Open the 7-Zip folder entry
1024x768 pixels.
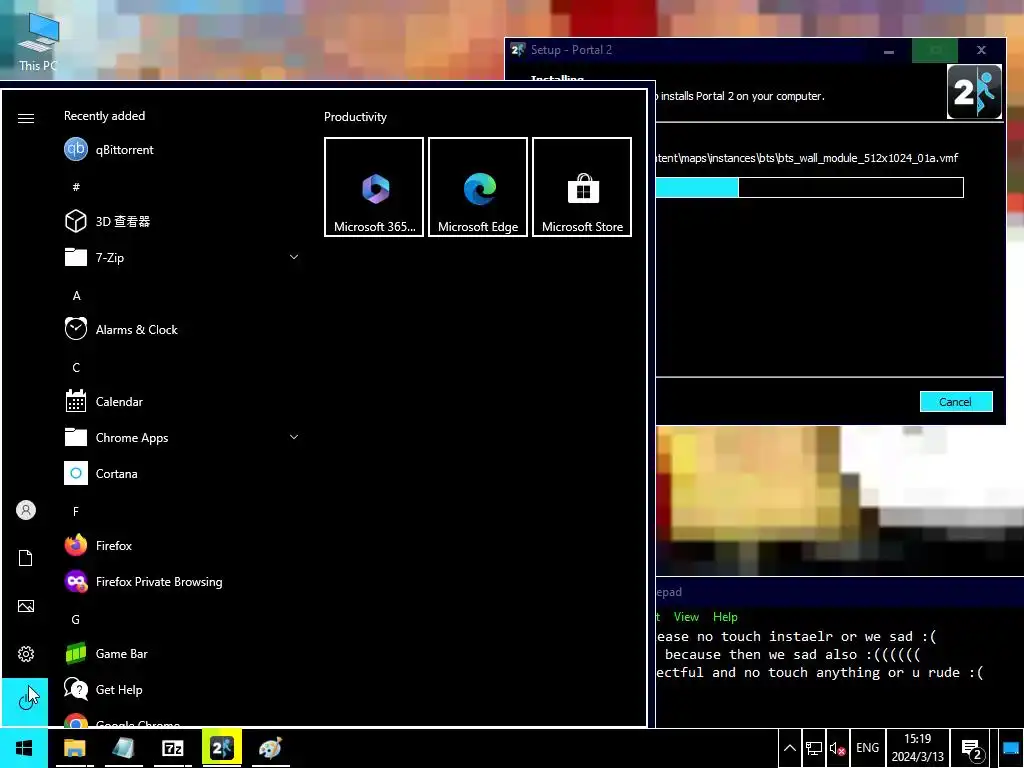point(180,257)
